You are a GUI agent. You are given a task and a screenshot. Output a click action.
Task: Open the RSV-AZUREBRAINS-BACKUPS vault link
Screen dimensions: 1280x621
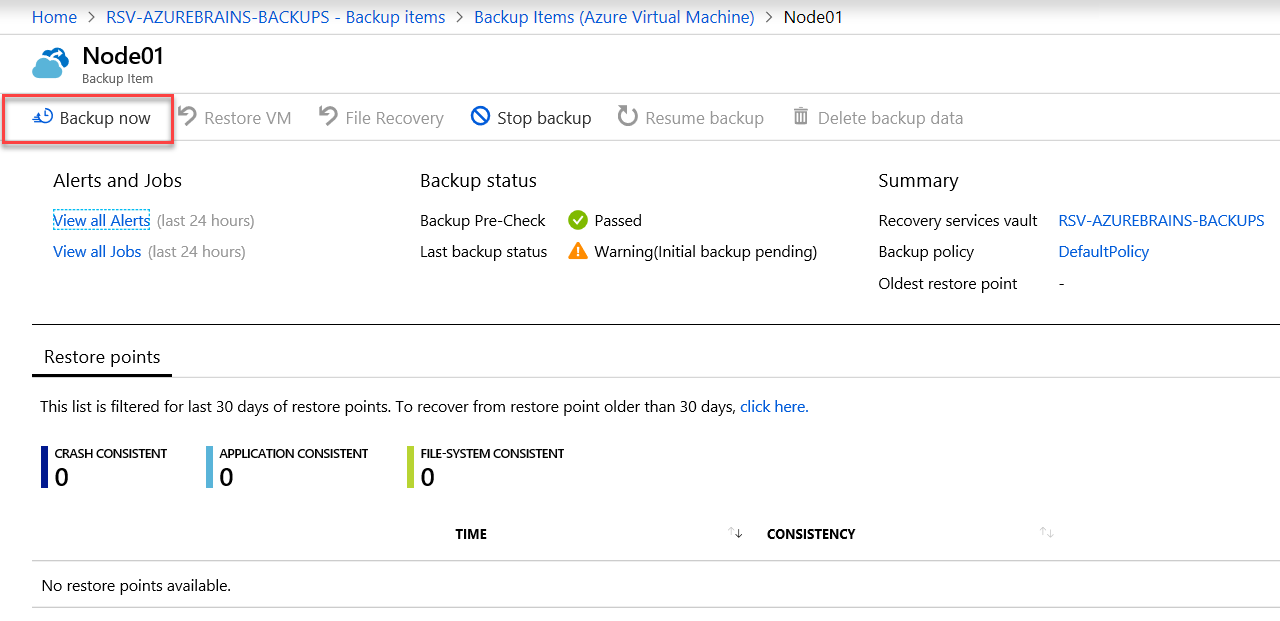(1161, 220)
